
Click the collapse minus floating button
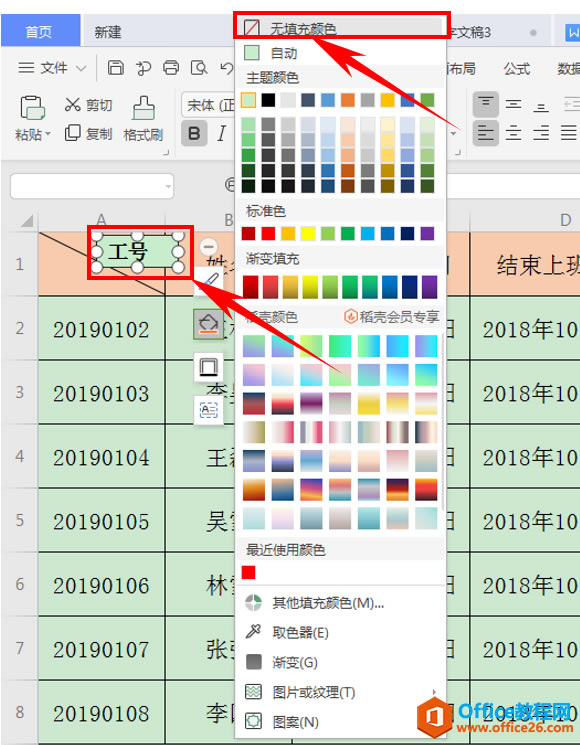point(209,247)
